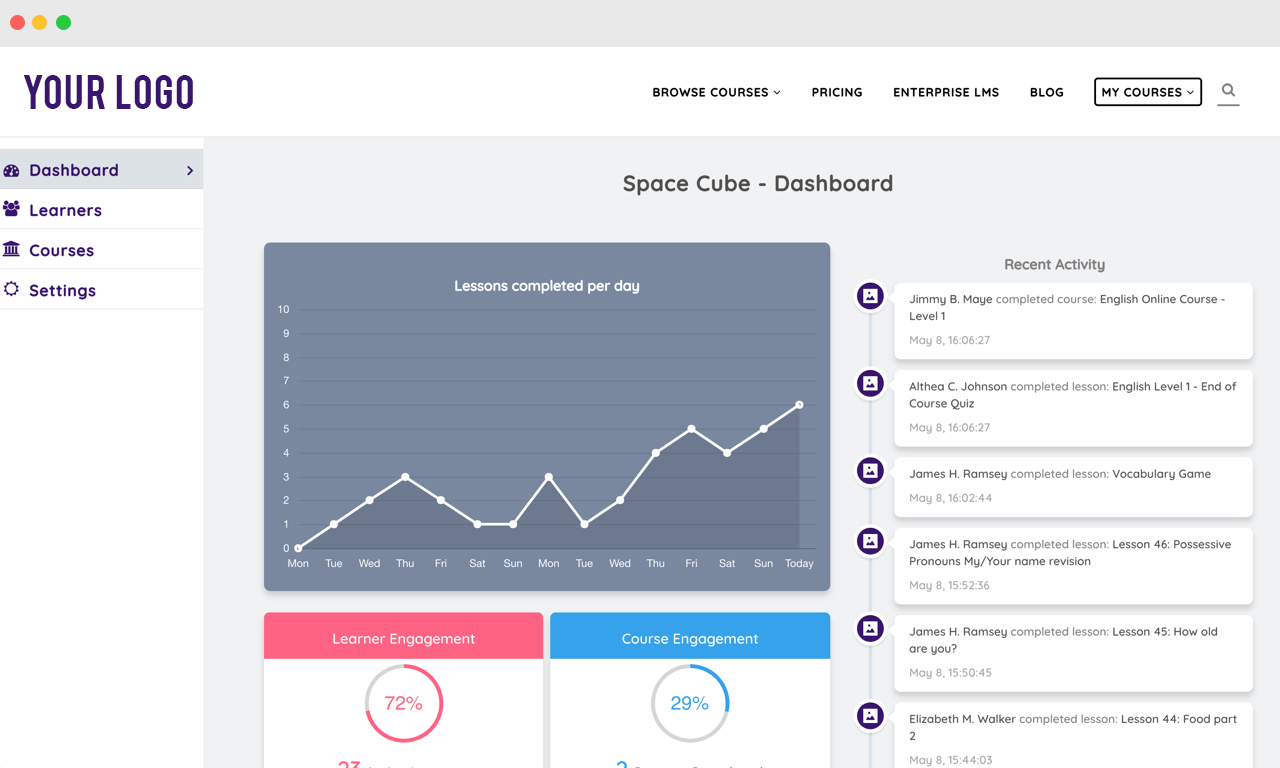This screenshot has width=1280, height=768.
Task: Select the Lesson 45: How old are you activity card
Action: tap(1072, 652)
